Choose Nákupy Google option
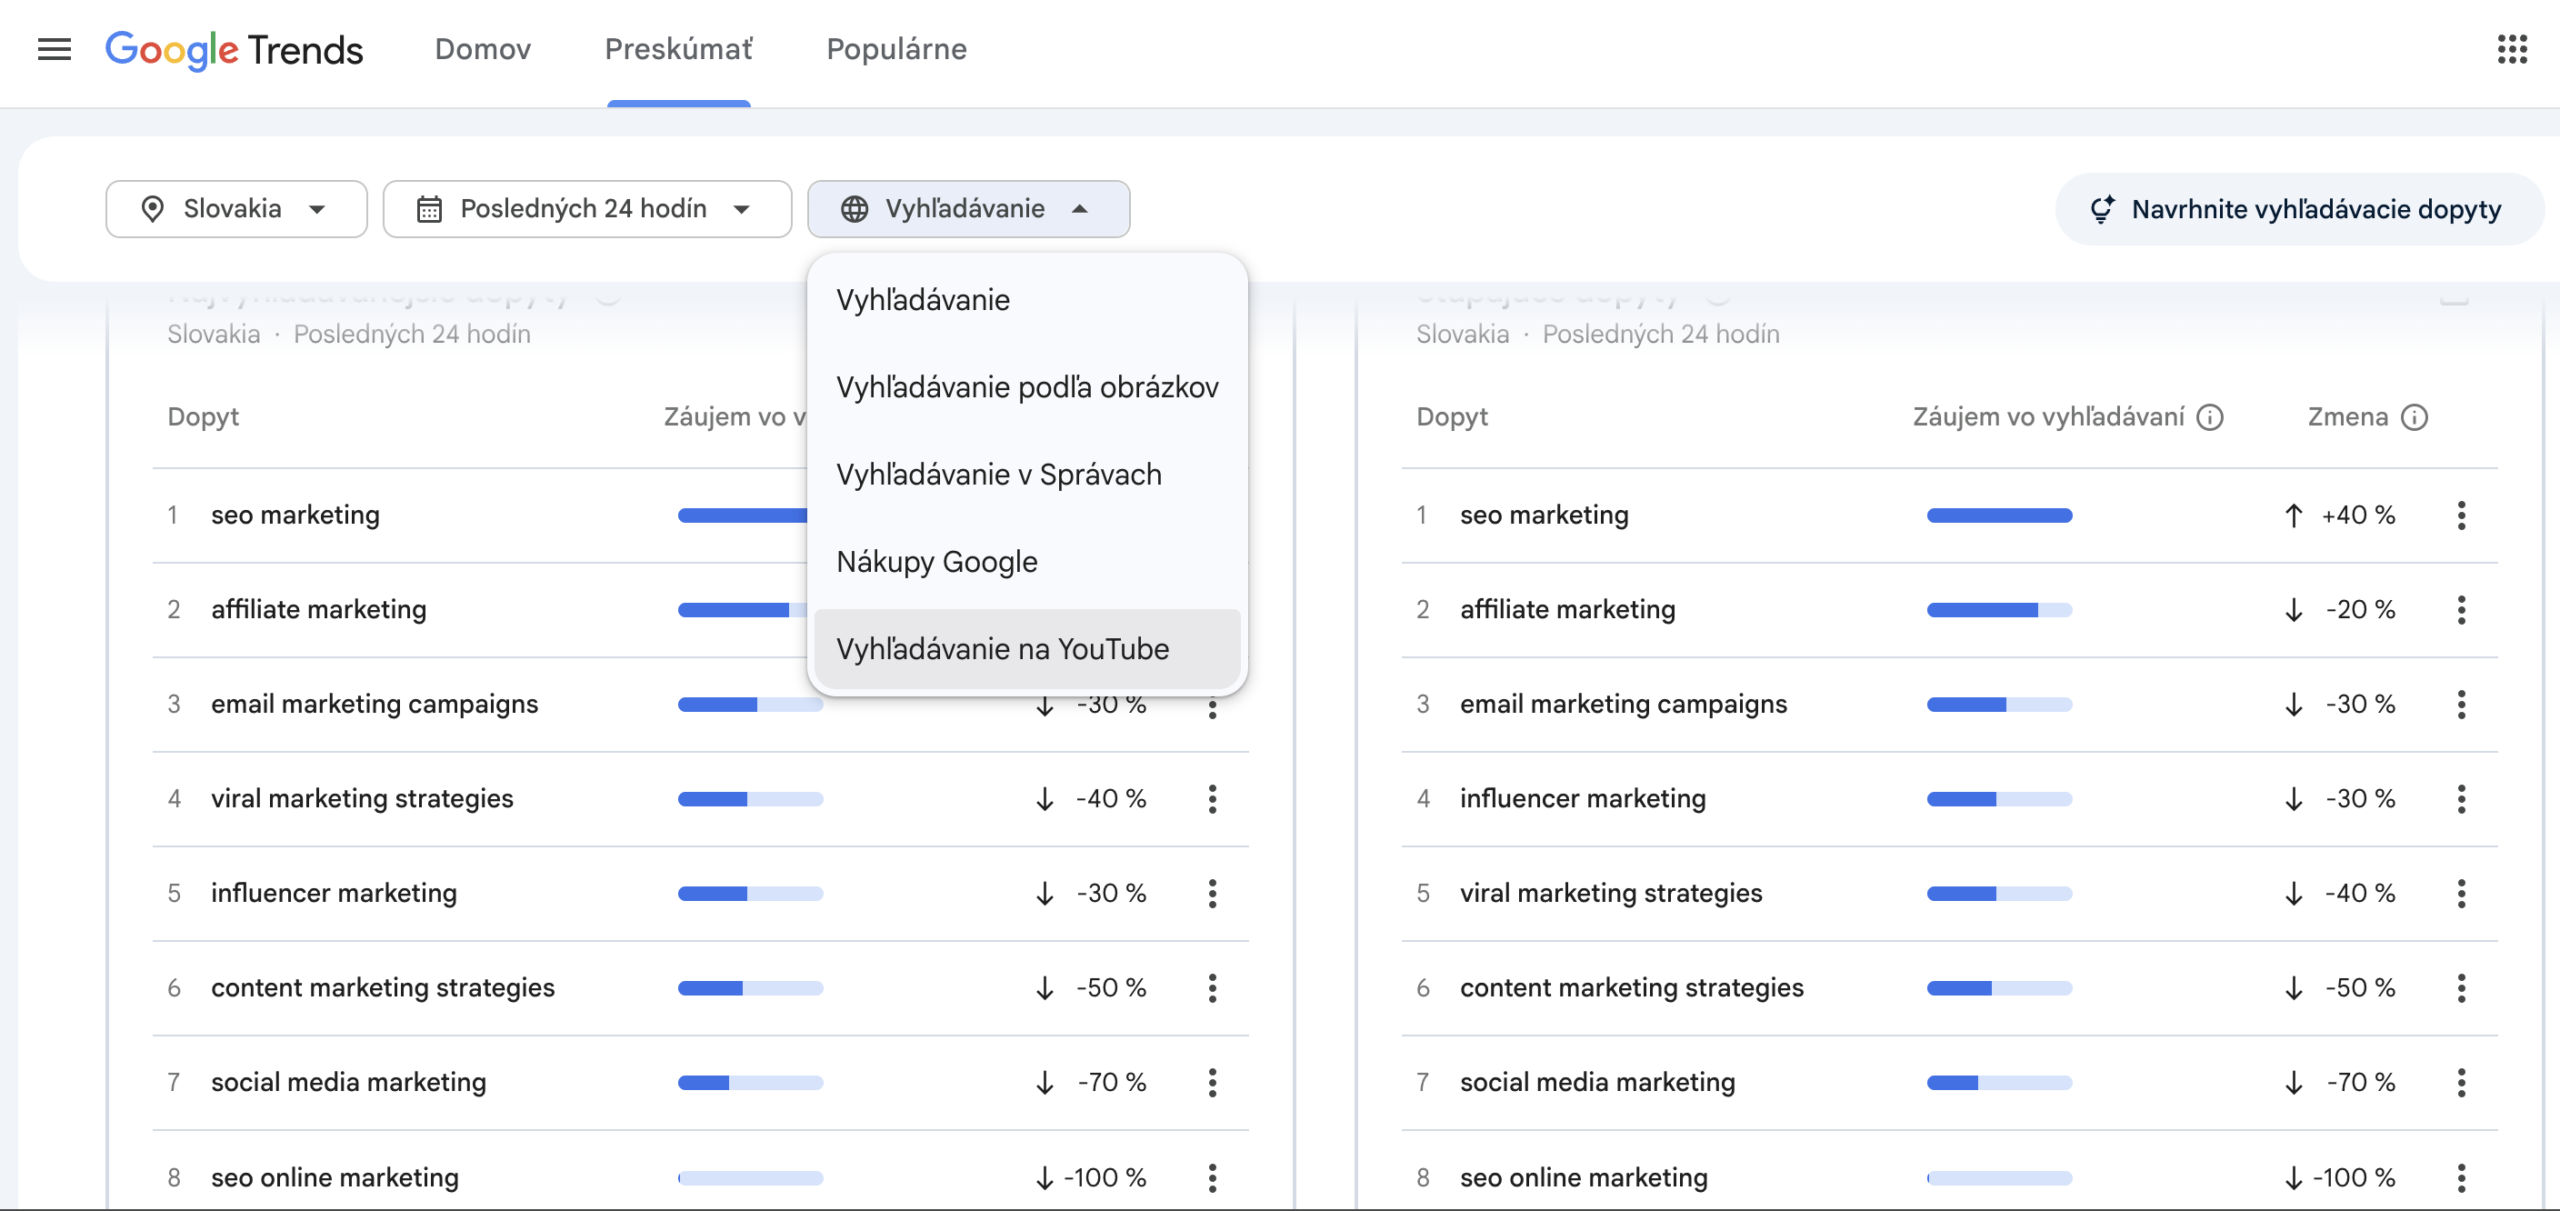Viewport: 2560px width, 1211px height. (1027, 561)
